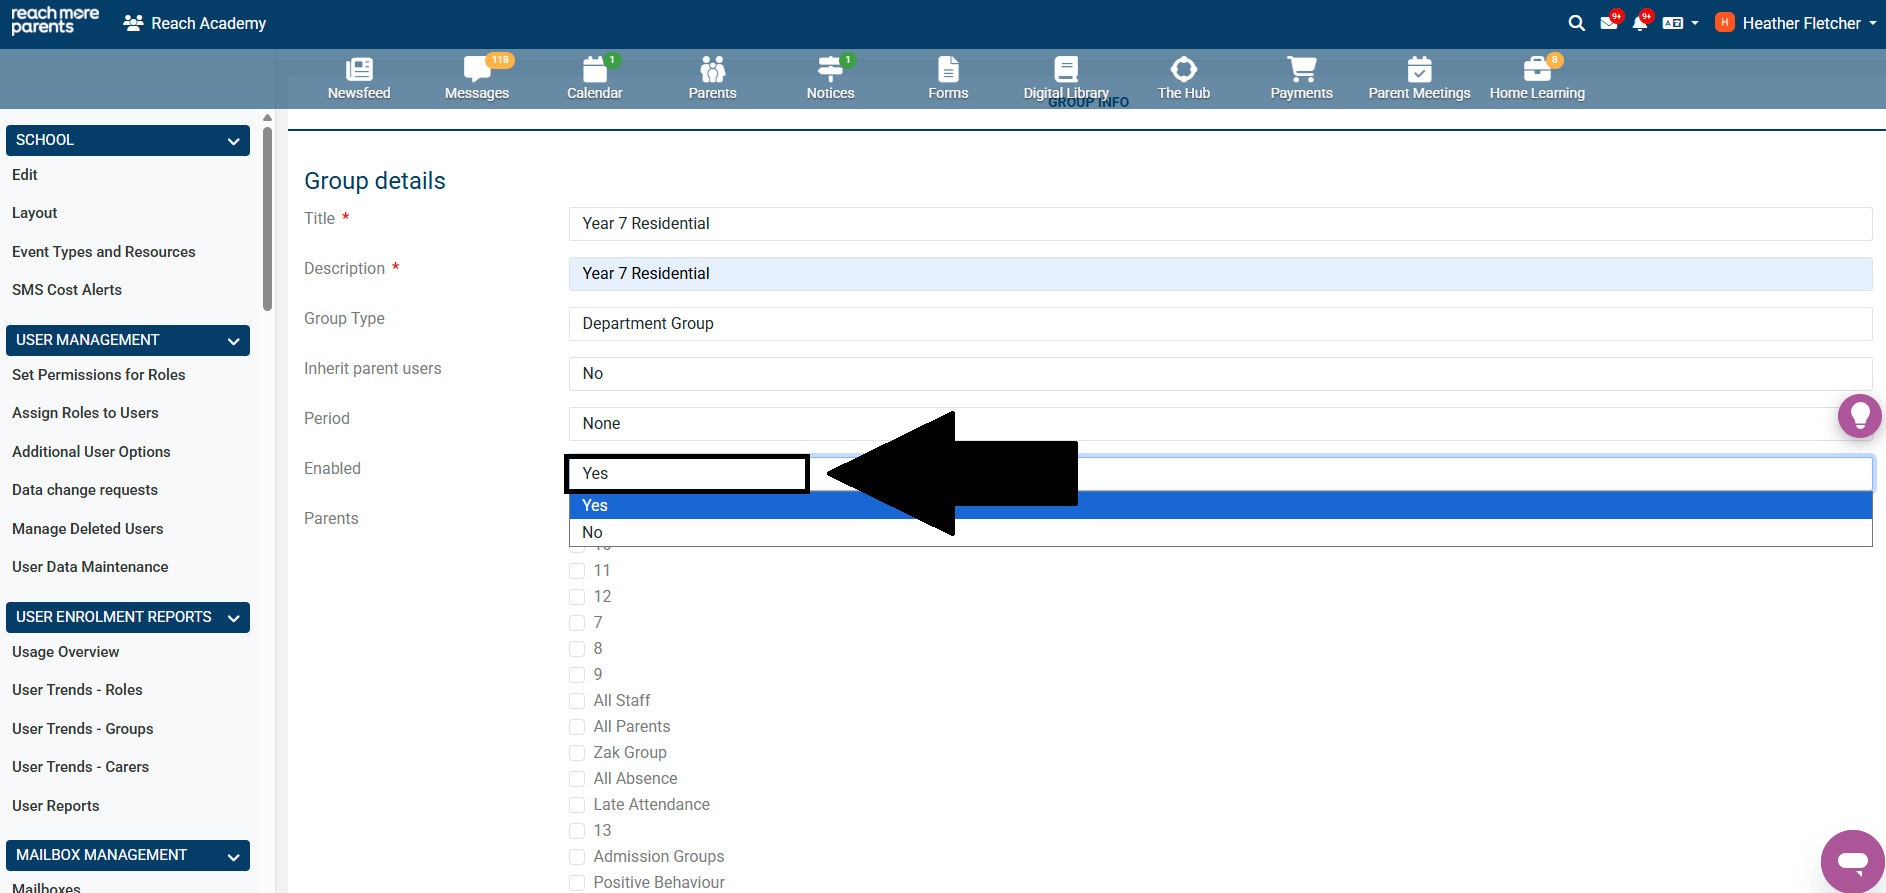Open the Home Learning briefcase icon
1886x893 pixels.
click(1537, 69)
